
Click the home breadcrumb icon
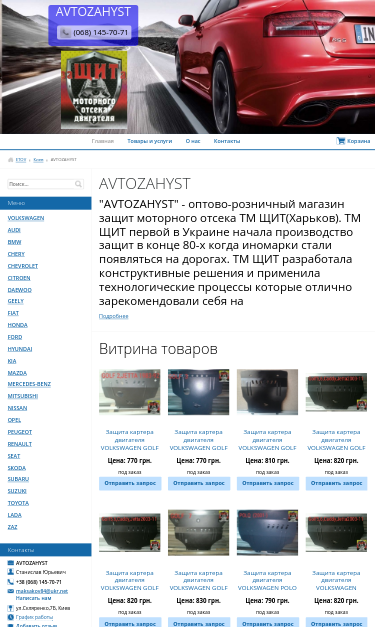(11, 160)
